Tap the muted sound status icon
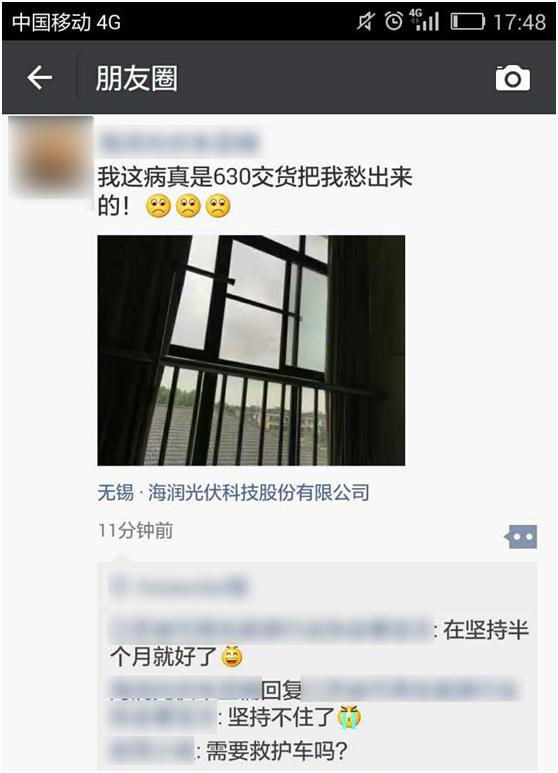Screen dimensions: 558x773 click(365, 21)
